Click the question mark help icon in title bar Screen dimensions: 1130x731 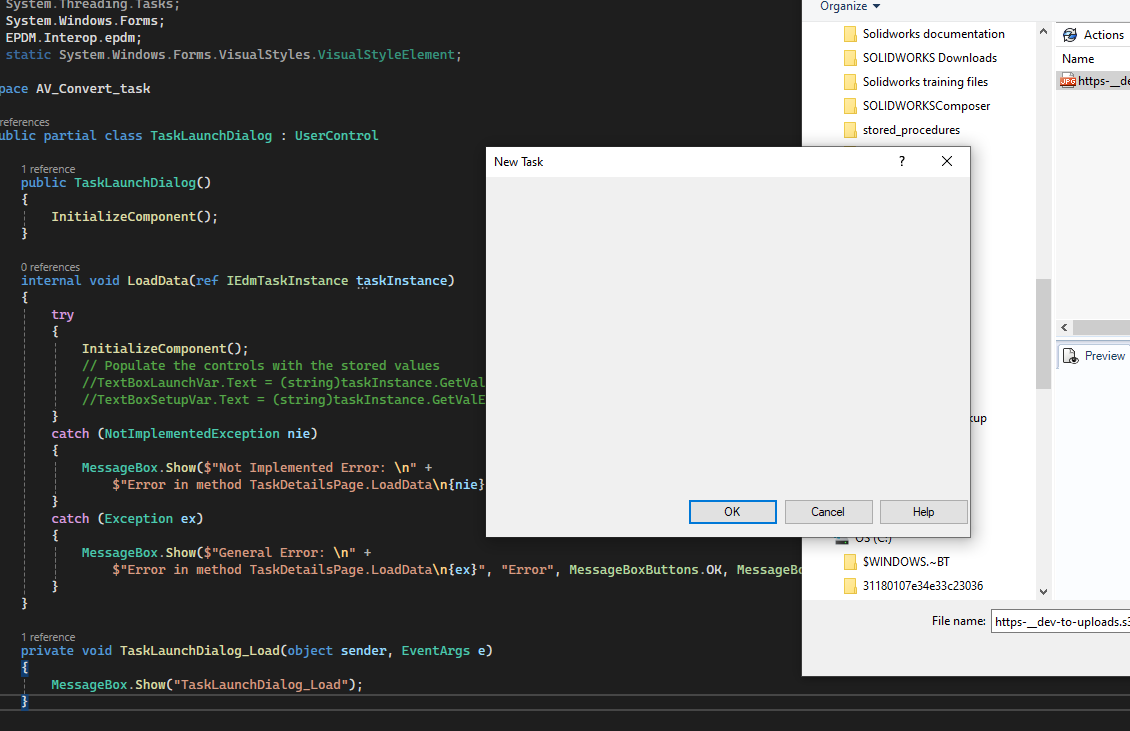click(x=902, y=161)
